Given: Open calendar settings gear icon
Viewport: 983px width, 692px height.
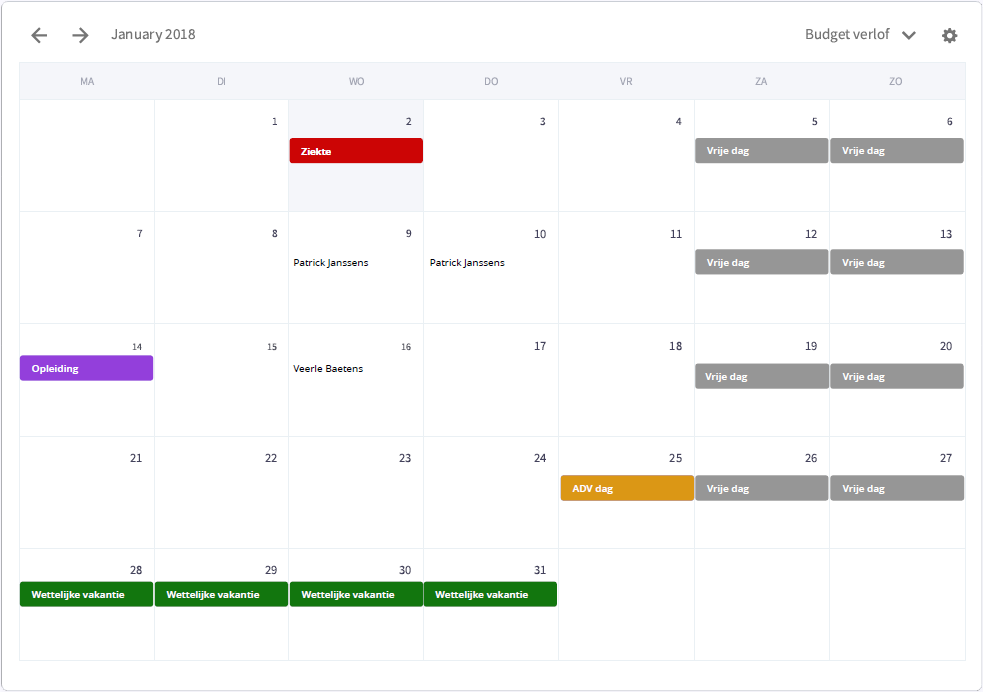Looking at the screenshot, I should (950, 36).
